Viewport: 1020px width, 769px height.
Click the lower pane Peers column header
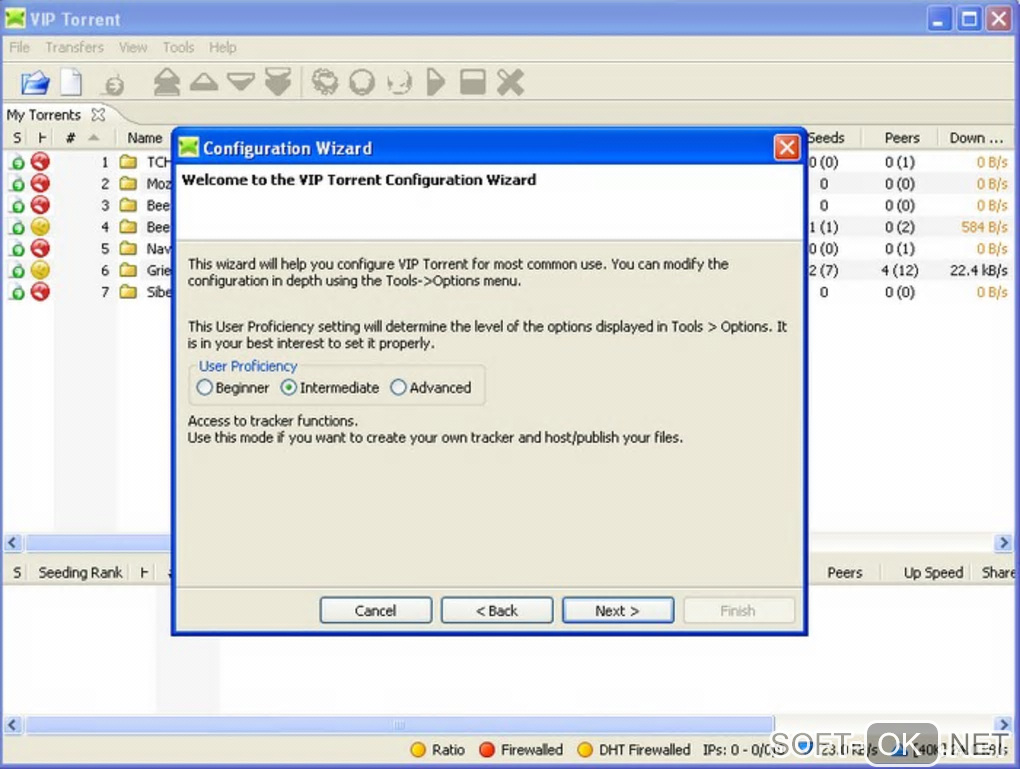[844, 573]
